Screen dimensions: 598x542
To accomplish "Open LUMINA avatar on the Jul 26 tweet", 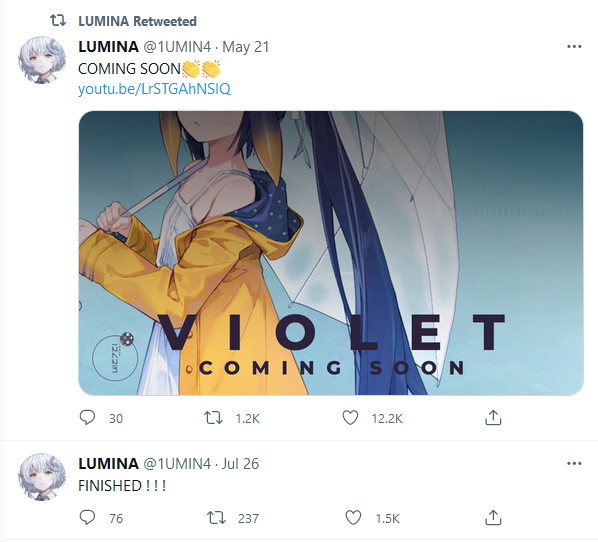I will tap(42, 477).
